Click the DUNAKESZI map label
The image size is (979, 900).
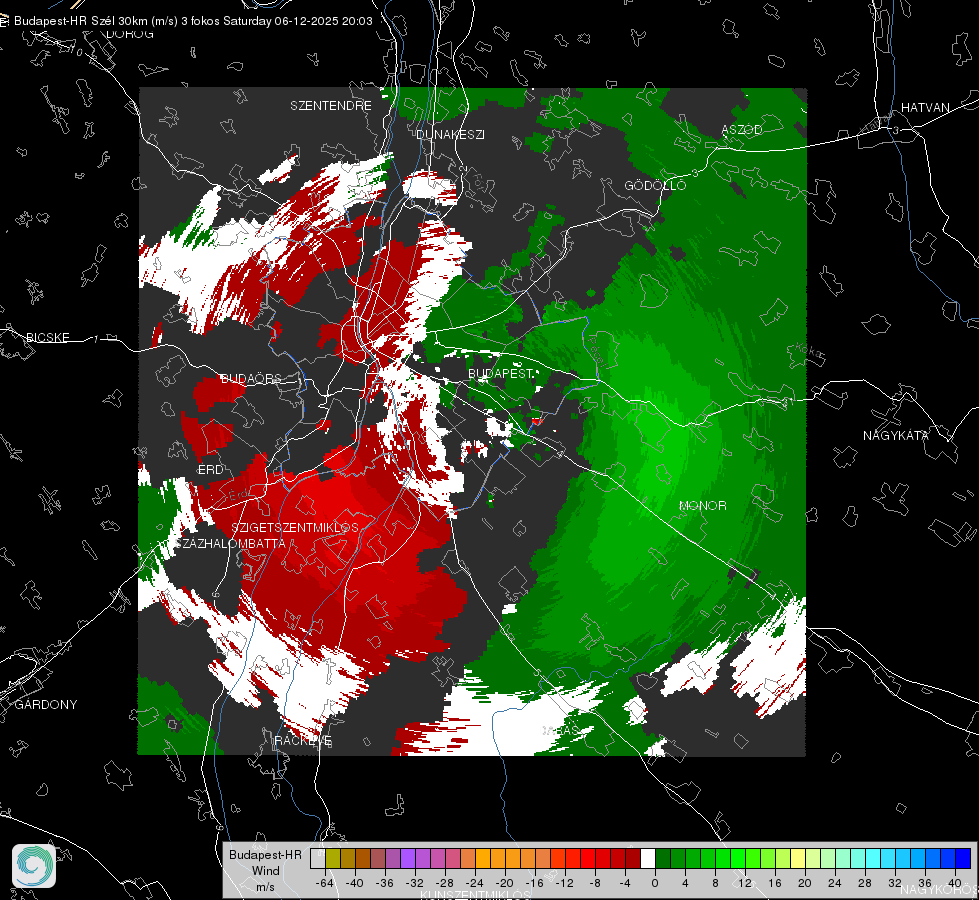(x=450, y=134)
